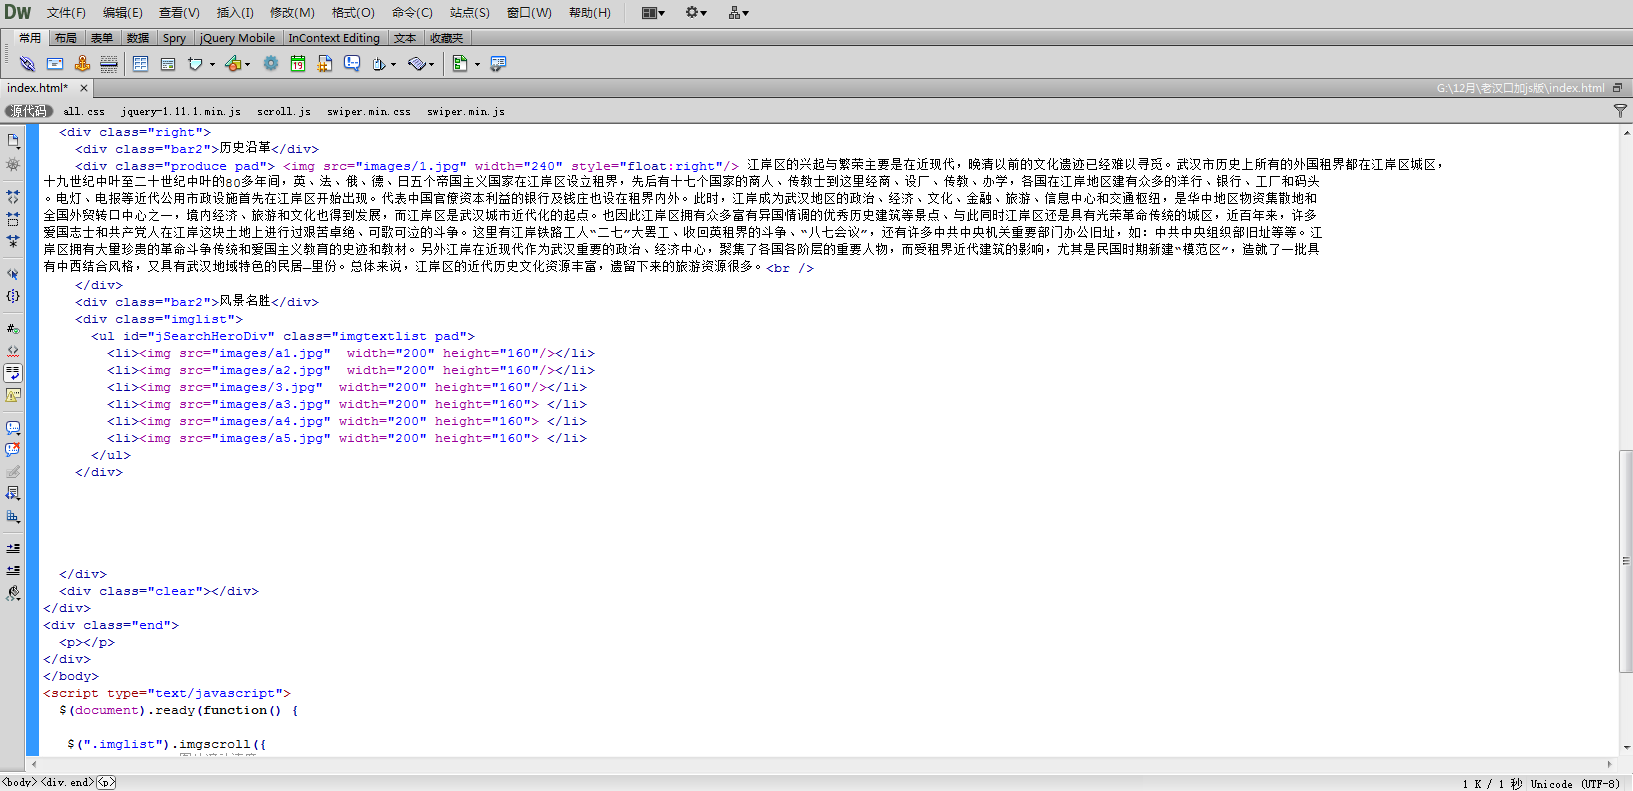Click the Email Link icon
Screen dimensions: 1633x791
pos(55,64)
